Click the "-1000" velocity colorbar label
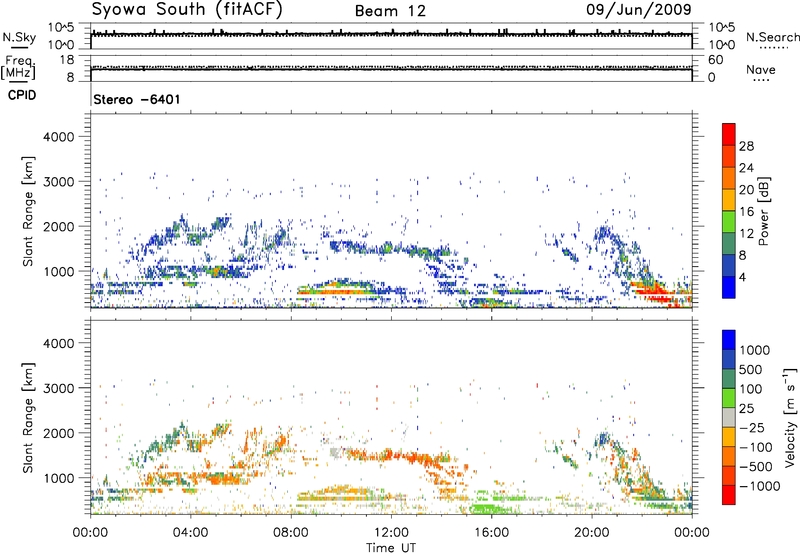Image resolution: width=800 pixels, height=554 pixels. point(760,486)
